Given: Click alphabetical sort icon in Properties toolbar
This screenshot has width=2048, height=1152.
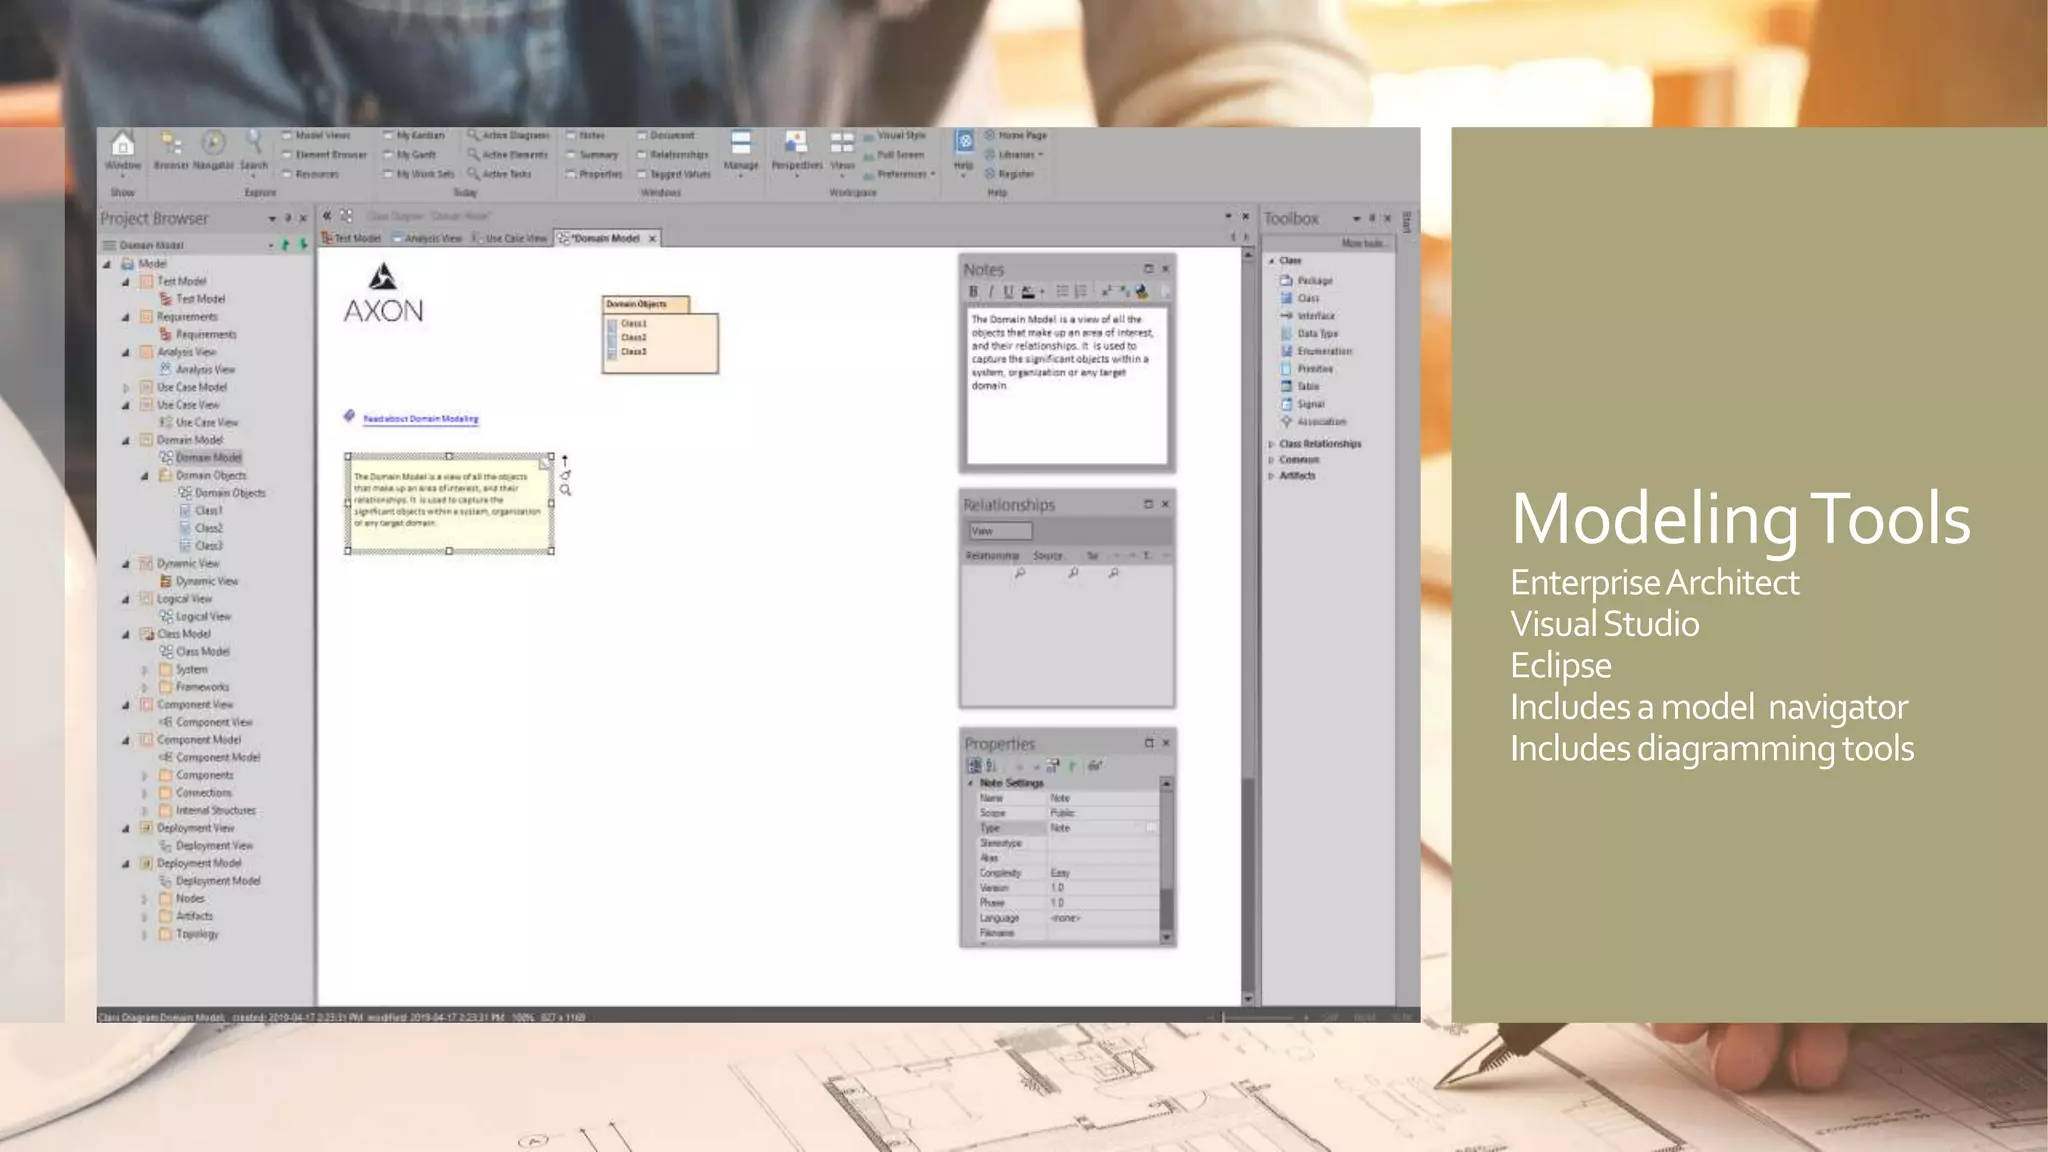Looking at the screenshot, I should [991, 766].
